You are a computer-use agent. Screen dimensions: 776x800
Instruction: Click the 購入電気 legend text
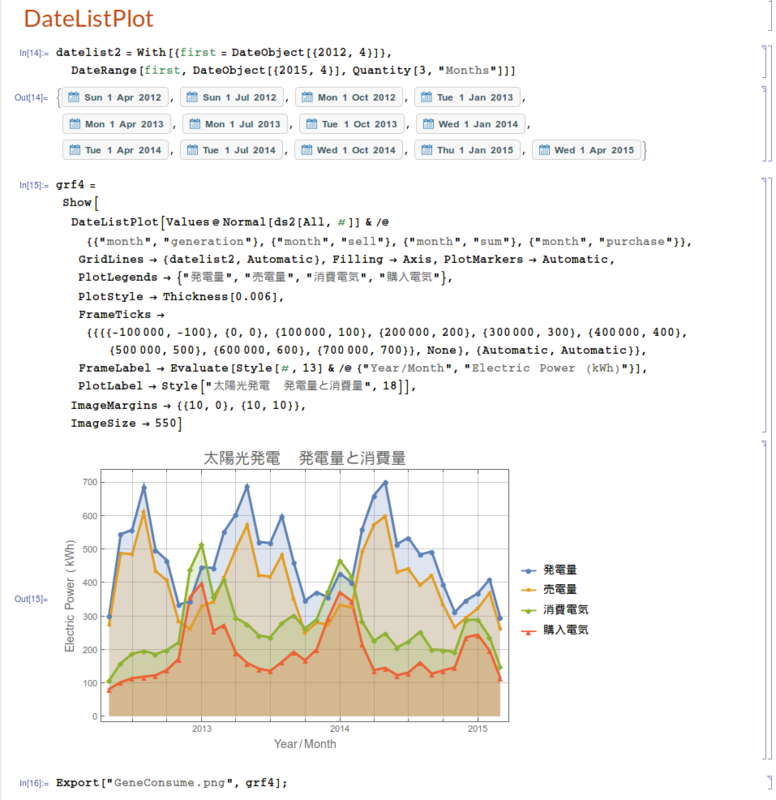(x=565, y=630)
